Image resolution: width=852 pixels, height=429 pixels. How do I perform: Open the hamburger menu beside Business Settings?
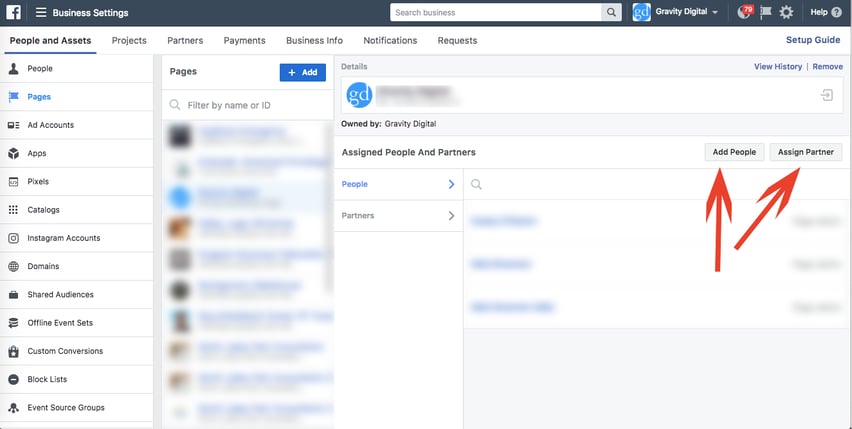(41, 12)
